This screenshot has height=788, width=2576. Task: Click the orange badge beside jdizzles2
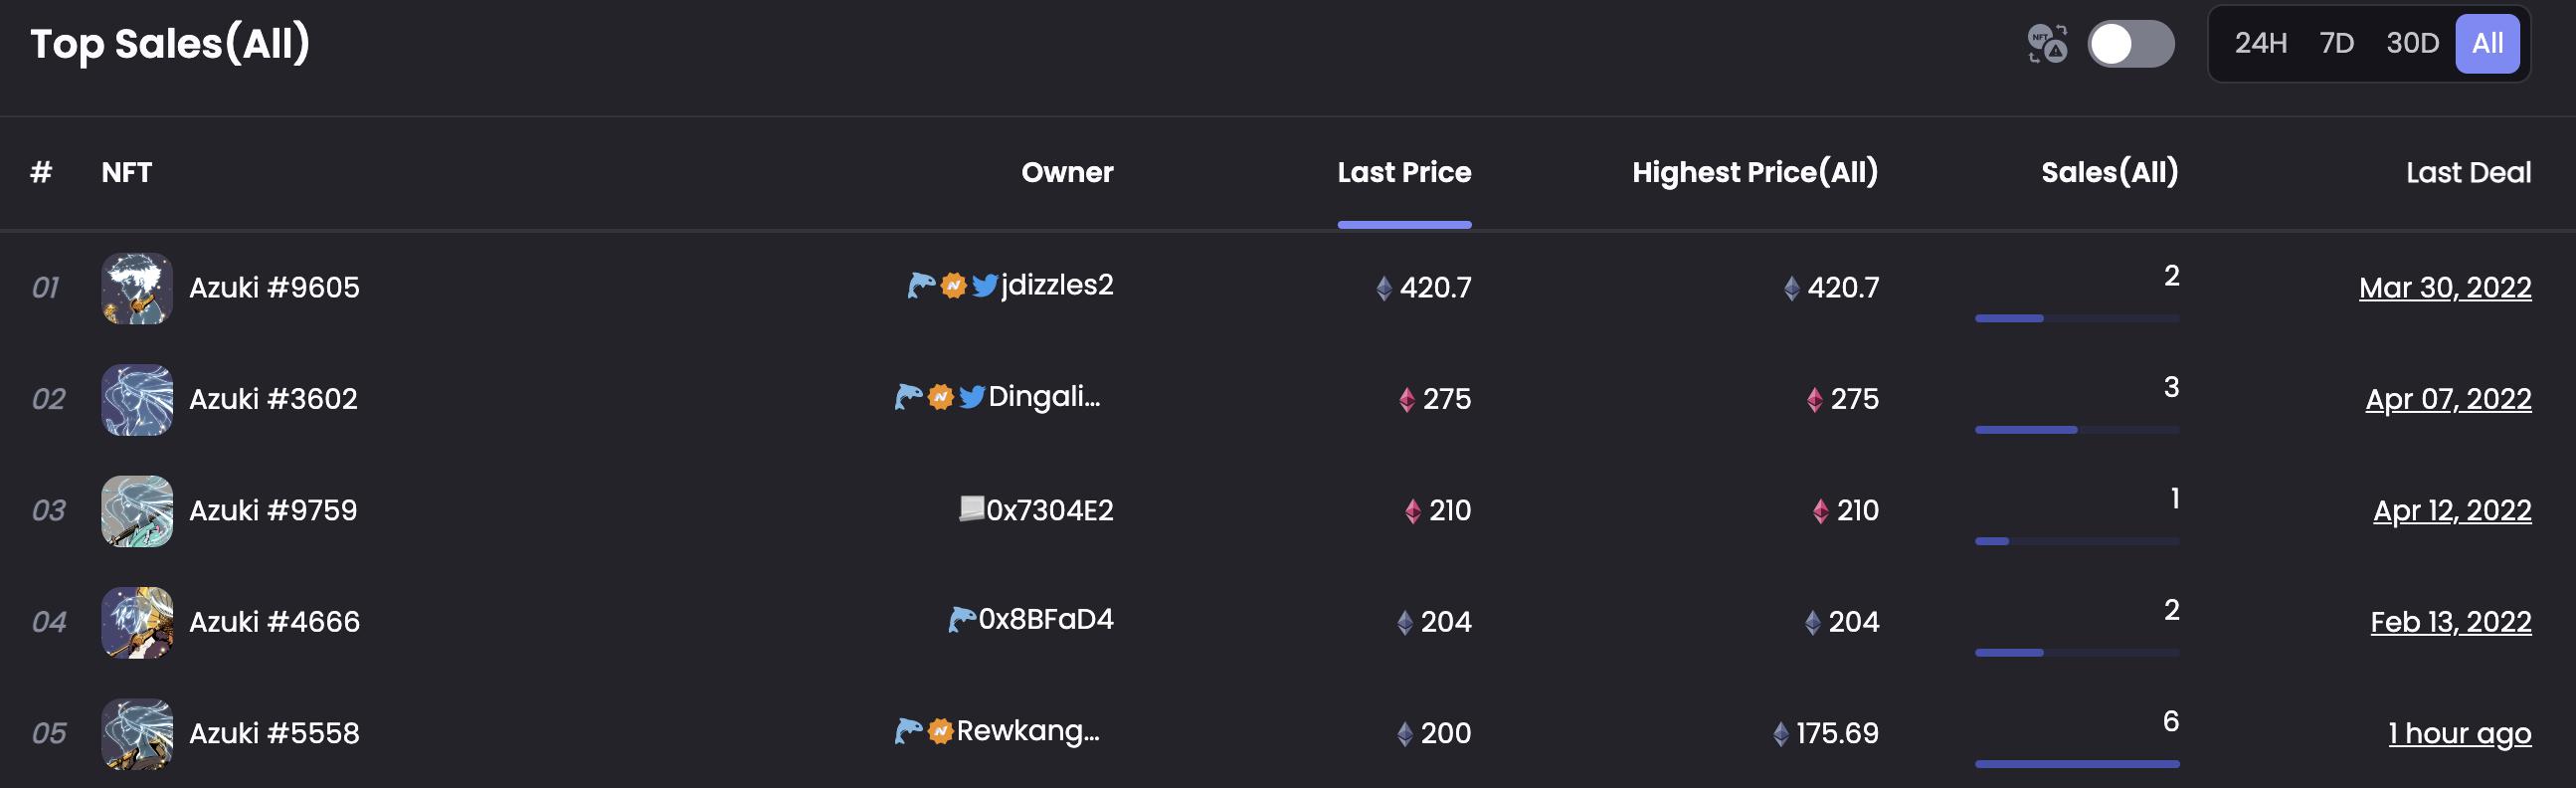[x=954, y=286]
